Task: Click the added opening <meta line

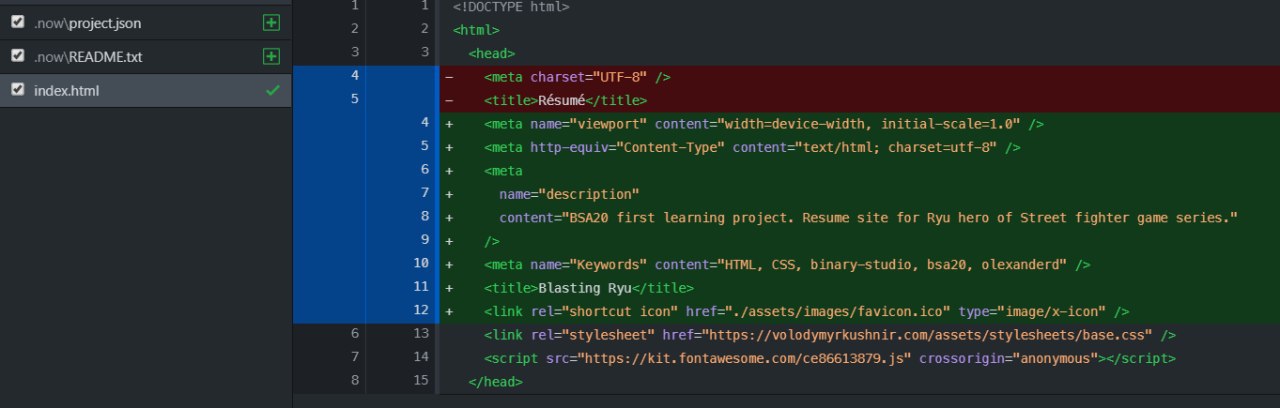Action: [860, 171]
